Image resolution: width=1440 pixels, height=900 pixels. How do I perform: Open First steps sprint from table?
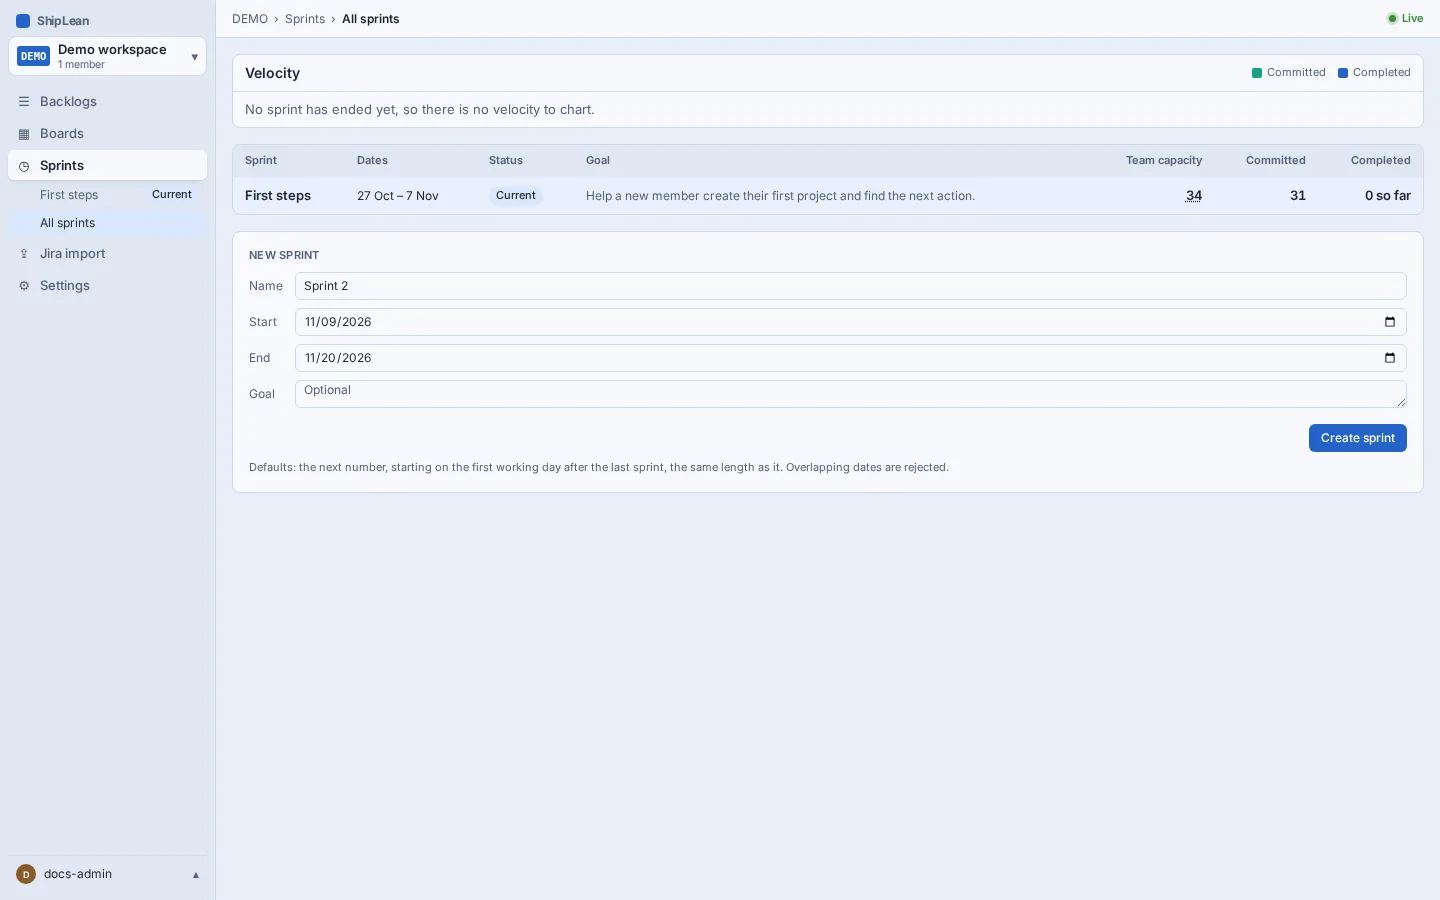pos(278,196)
